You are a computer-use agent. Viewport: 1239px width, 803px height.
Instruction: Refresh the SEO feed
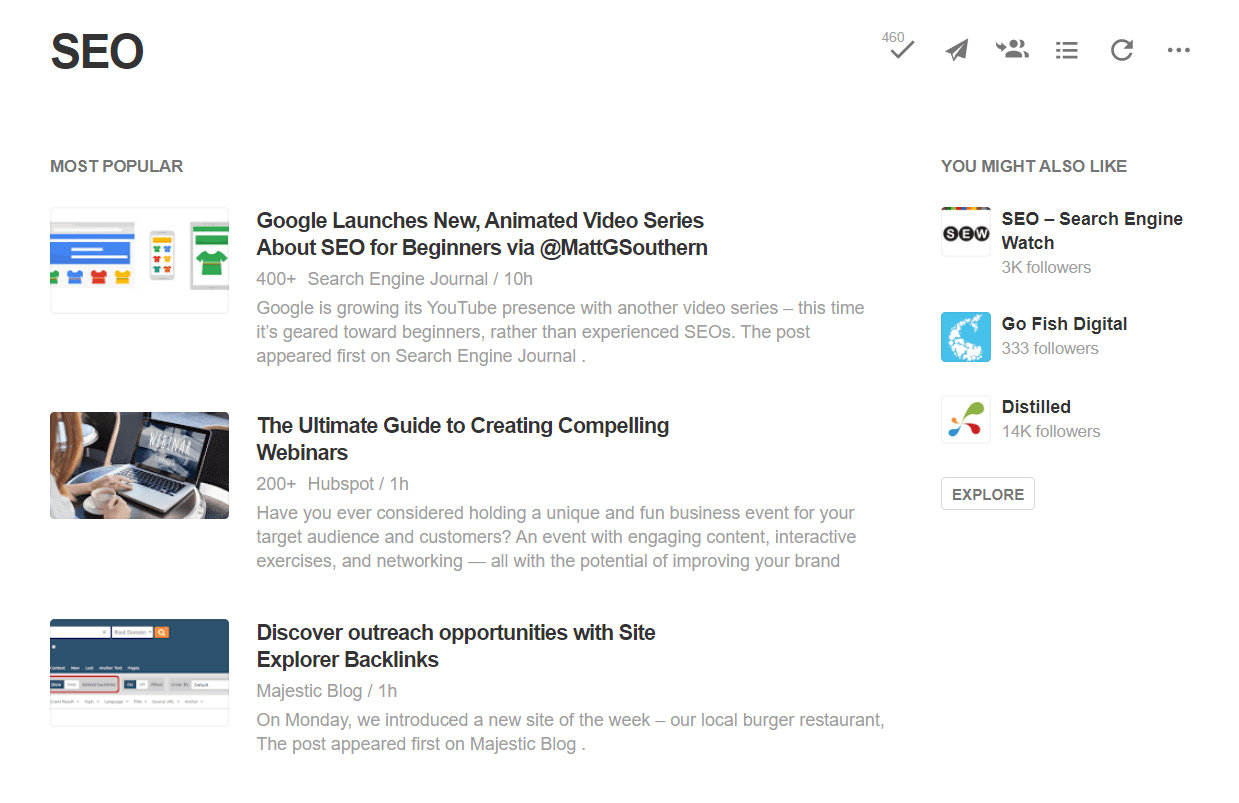(x=1121, y=50)
